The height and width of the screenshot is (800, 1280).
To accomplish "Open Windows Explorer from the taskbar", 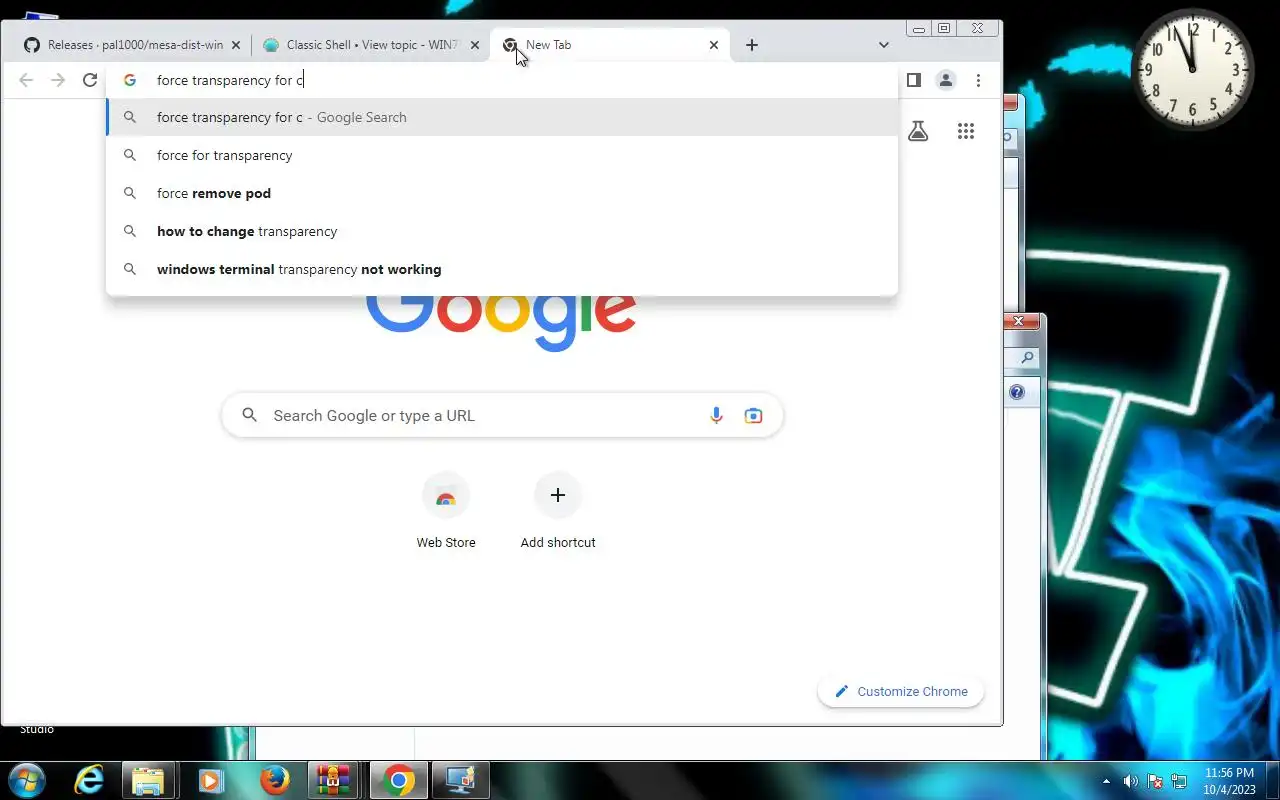I will click(x=148, y=780).
